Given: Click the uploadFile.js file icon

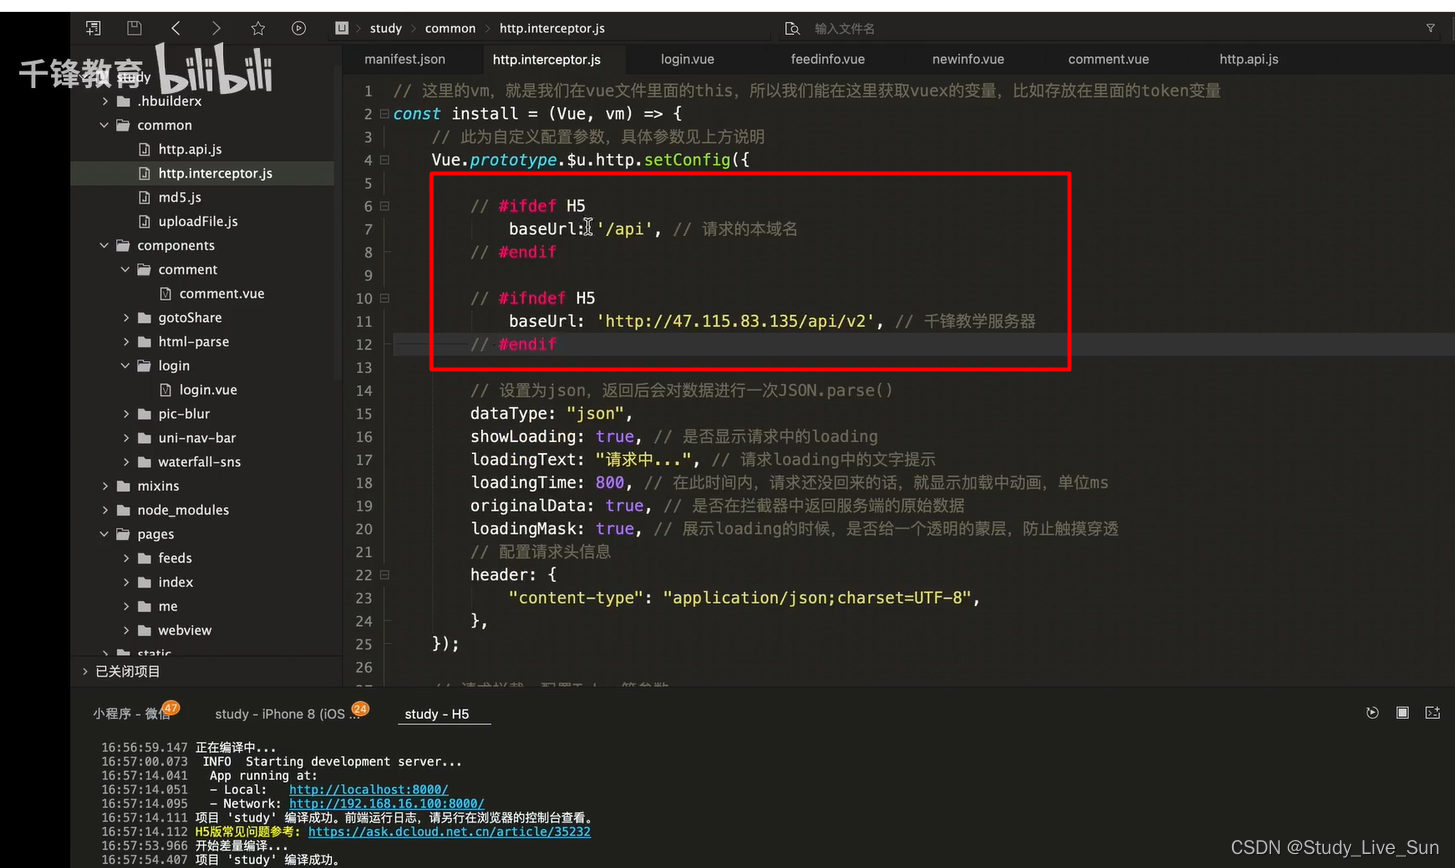Looking at the screenshot, I should (144, 221).
